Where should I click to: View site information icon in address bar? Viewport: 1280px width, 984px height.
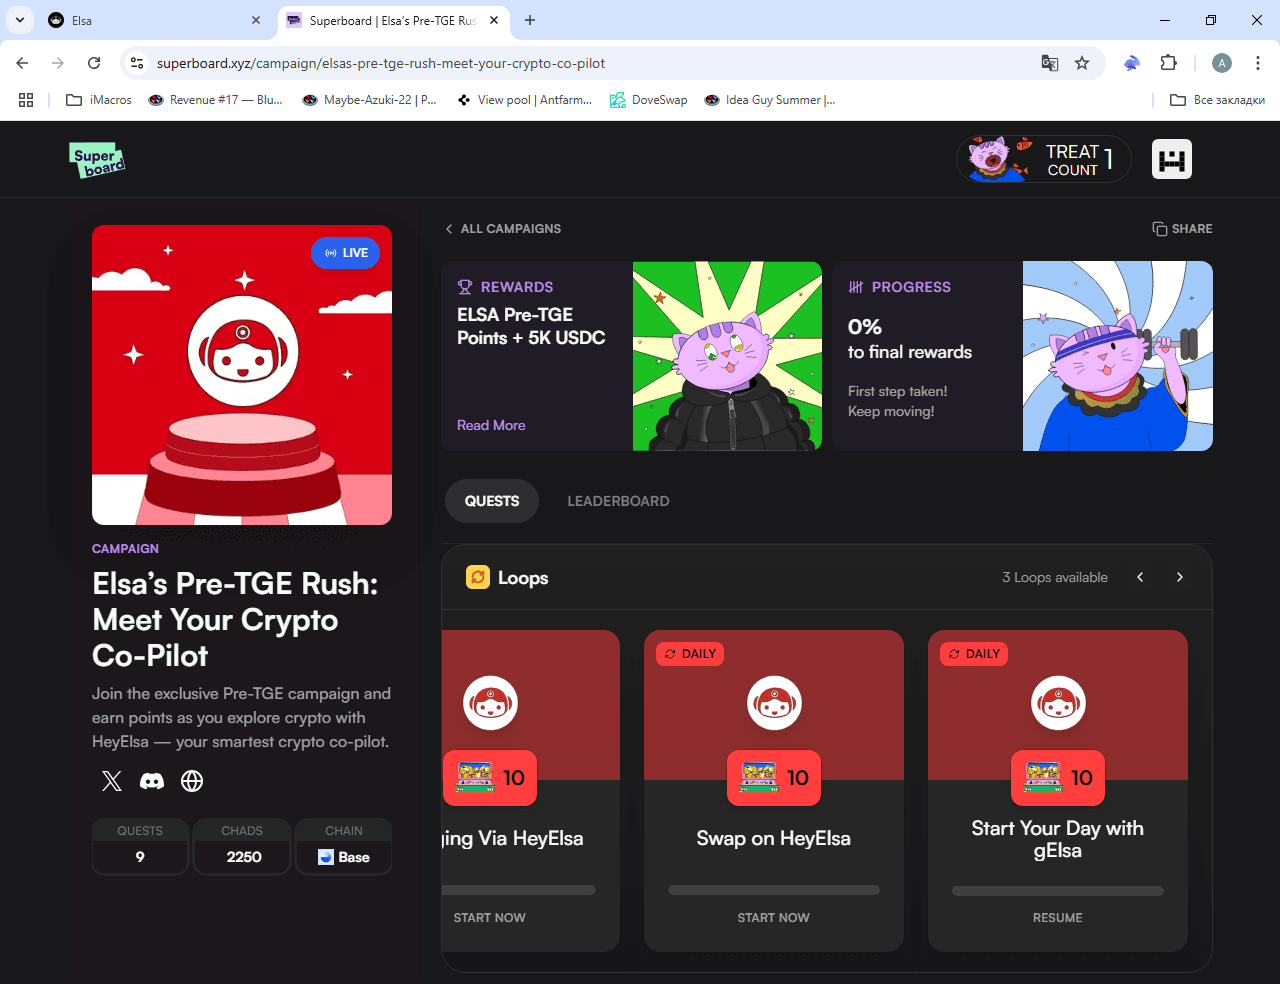(x=138, y=63)
